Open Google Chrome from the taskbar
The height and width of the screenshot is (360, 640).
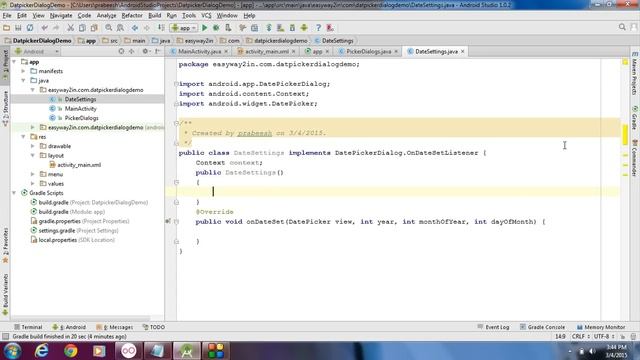click(x=71, y=351)
